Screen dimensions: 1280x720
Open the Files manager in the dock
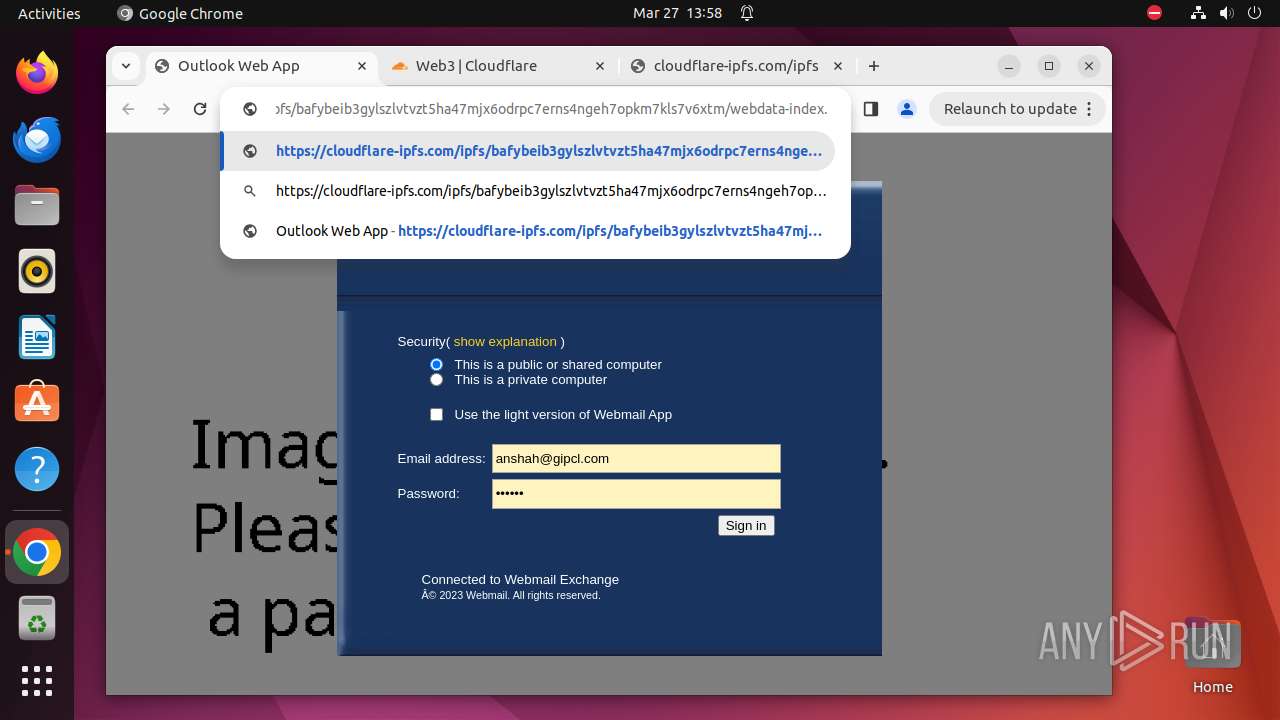coord(37,205)
